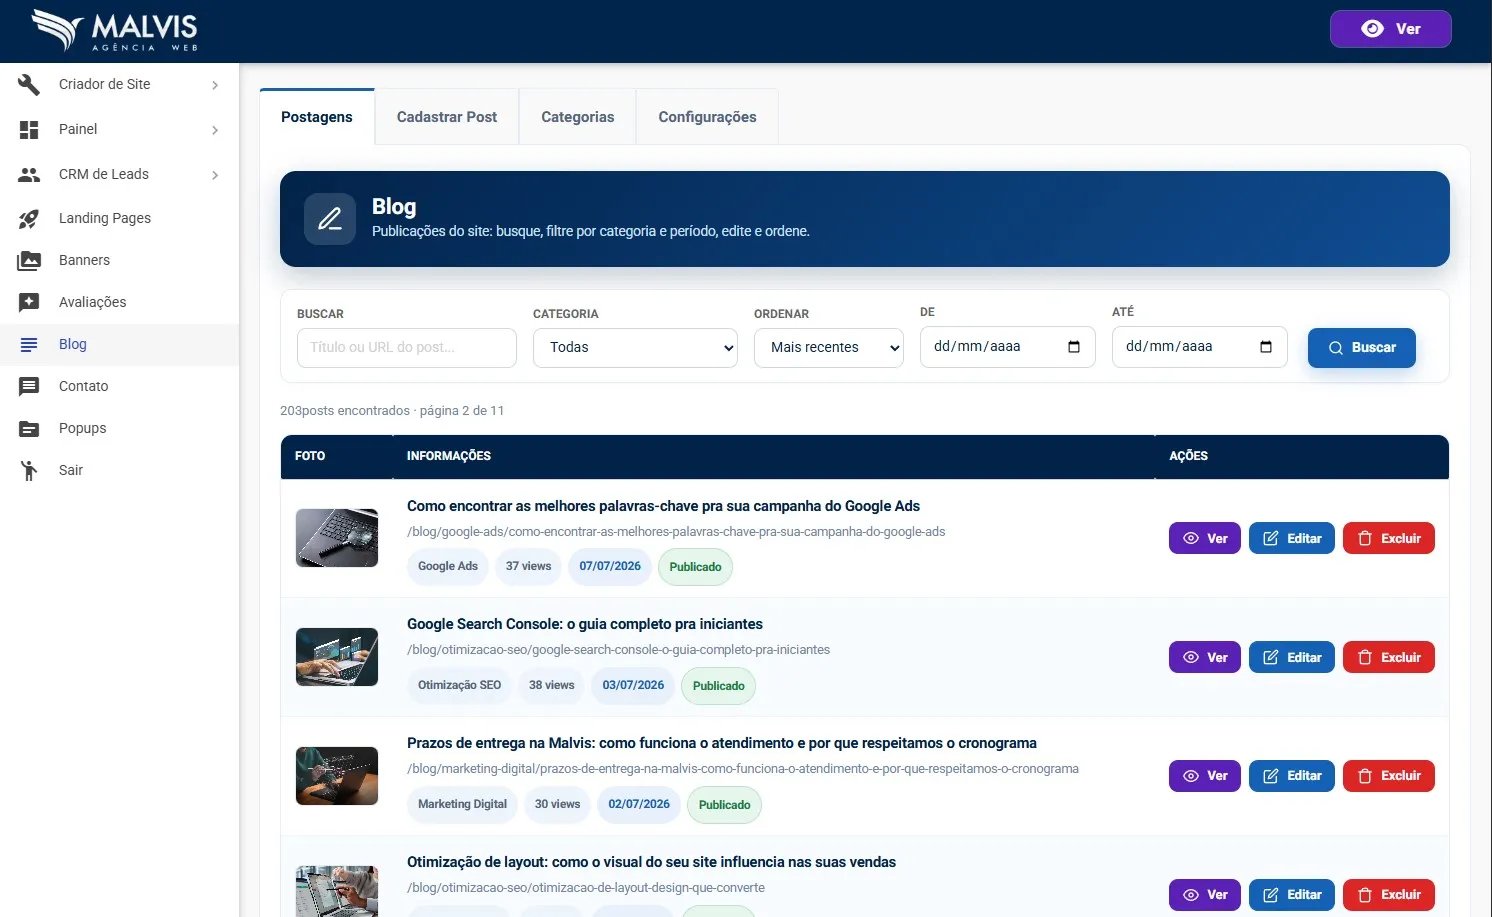Click the '203posts encontrados · página 2 de 11' text

(x=392, y=411)
